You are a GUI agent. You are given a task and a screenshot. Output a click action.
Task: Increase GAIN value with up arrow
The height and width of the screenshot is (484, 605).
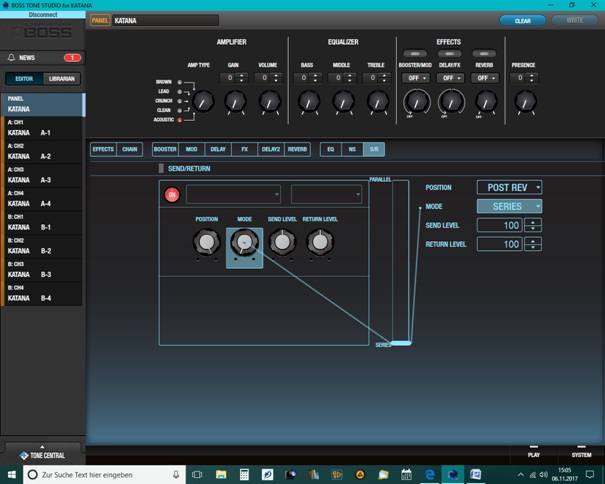click(242, 75)
